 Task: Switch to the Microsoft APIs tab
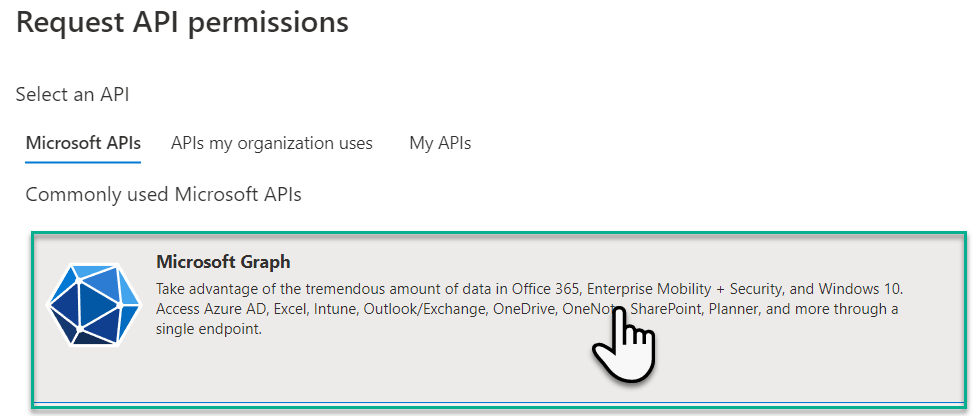(x=83, y=143)
